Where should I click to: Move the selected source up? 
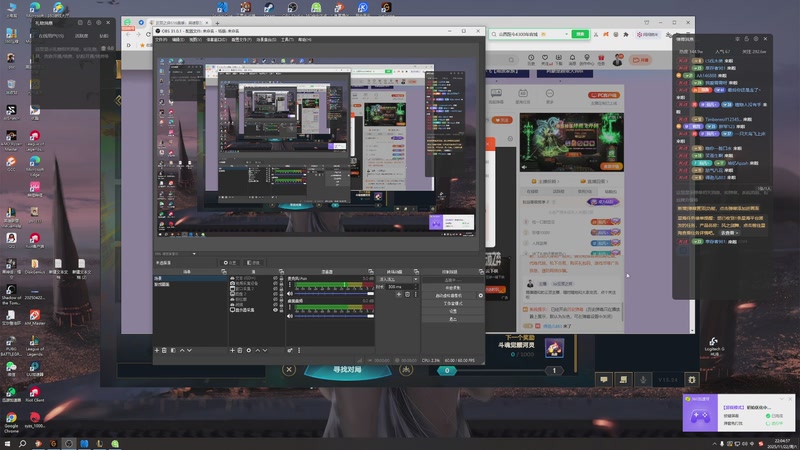coord(258,351)
